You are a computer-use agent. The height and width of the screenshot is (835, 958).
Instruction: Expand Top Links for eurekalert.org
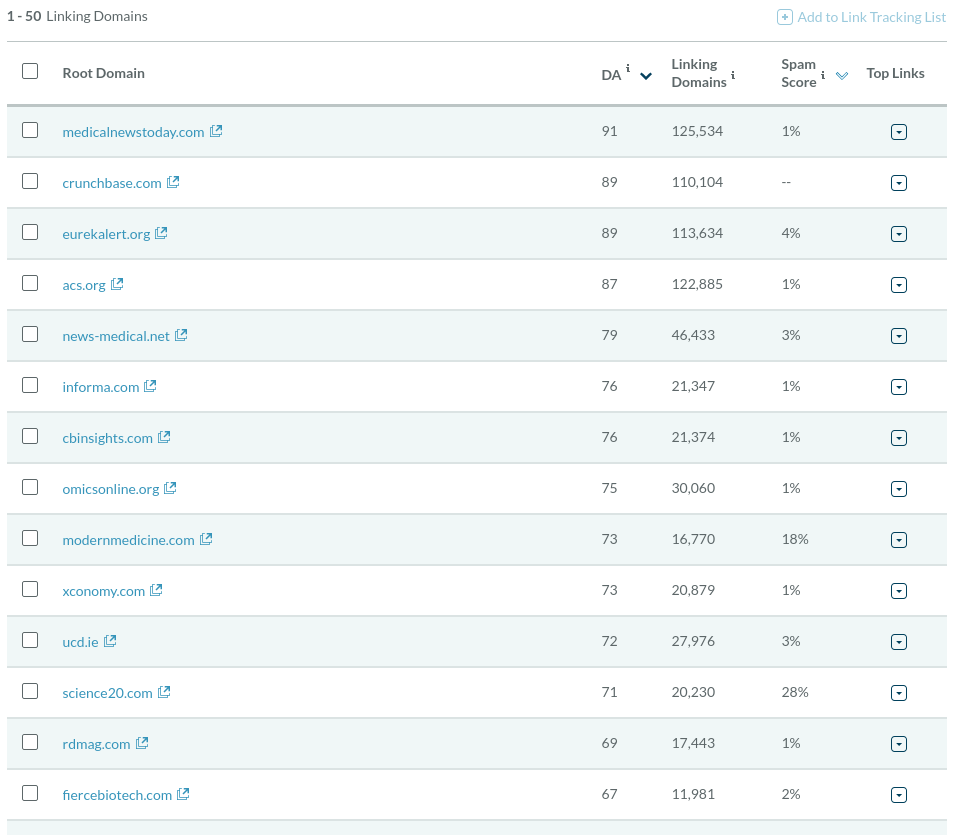click(899, 234)
